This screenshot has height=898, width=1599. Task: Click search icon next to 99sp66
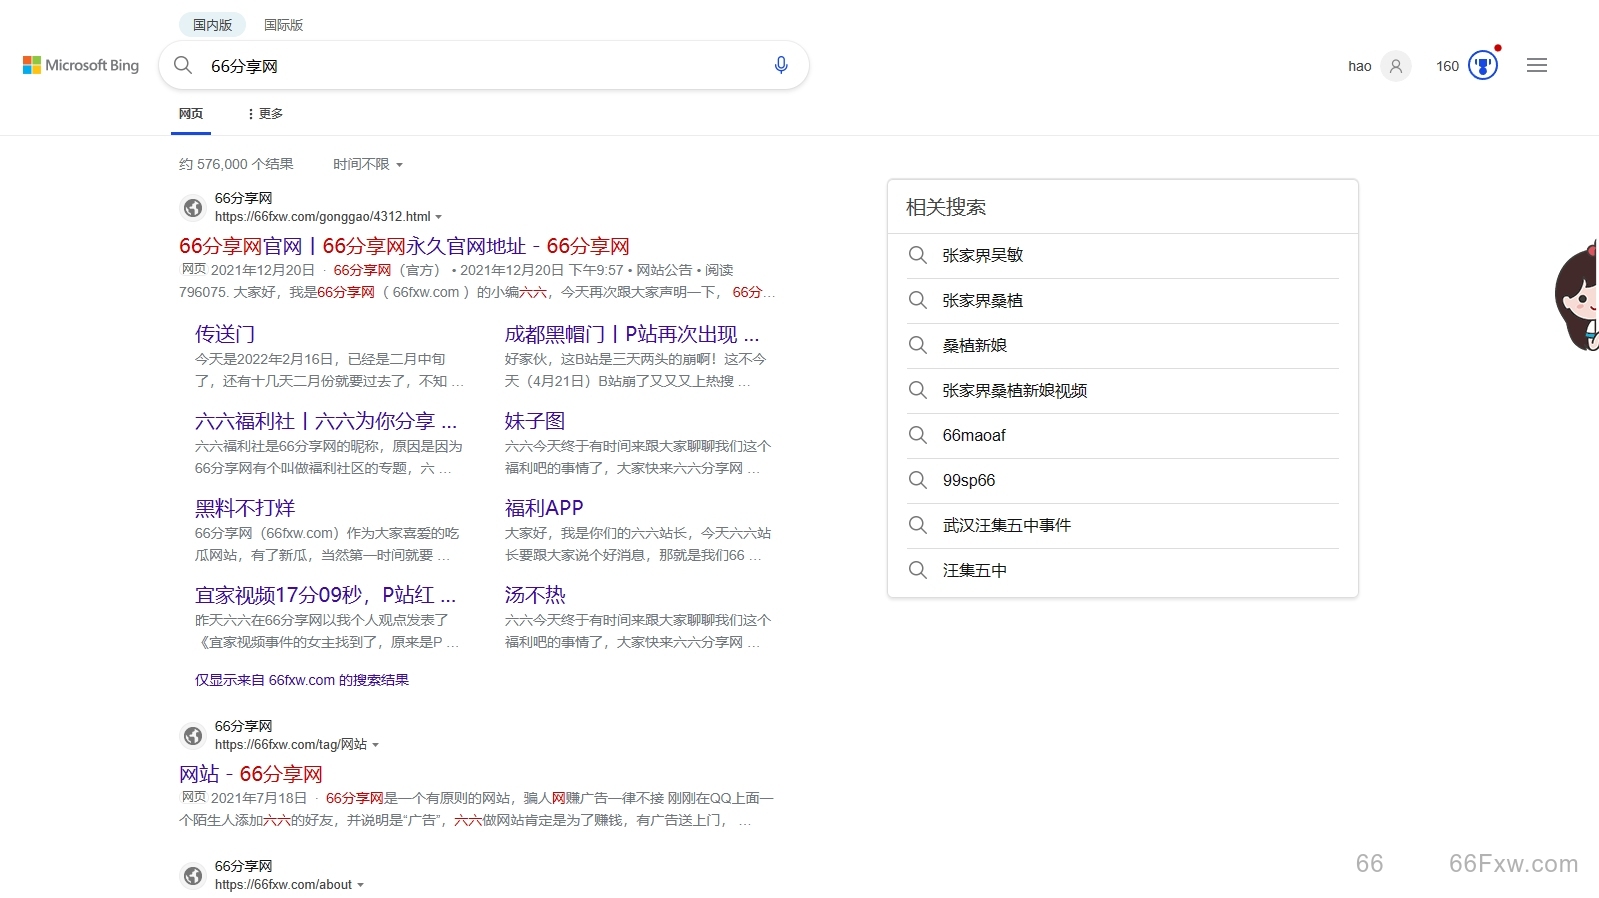click(x=917, y=480)
